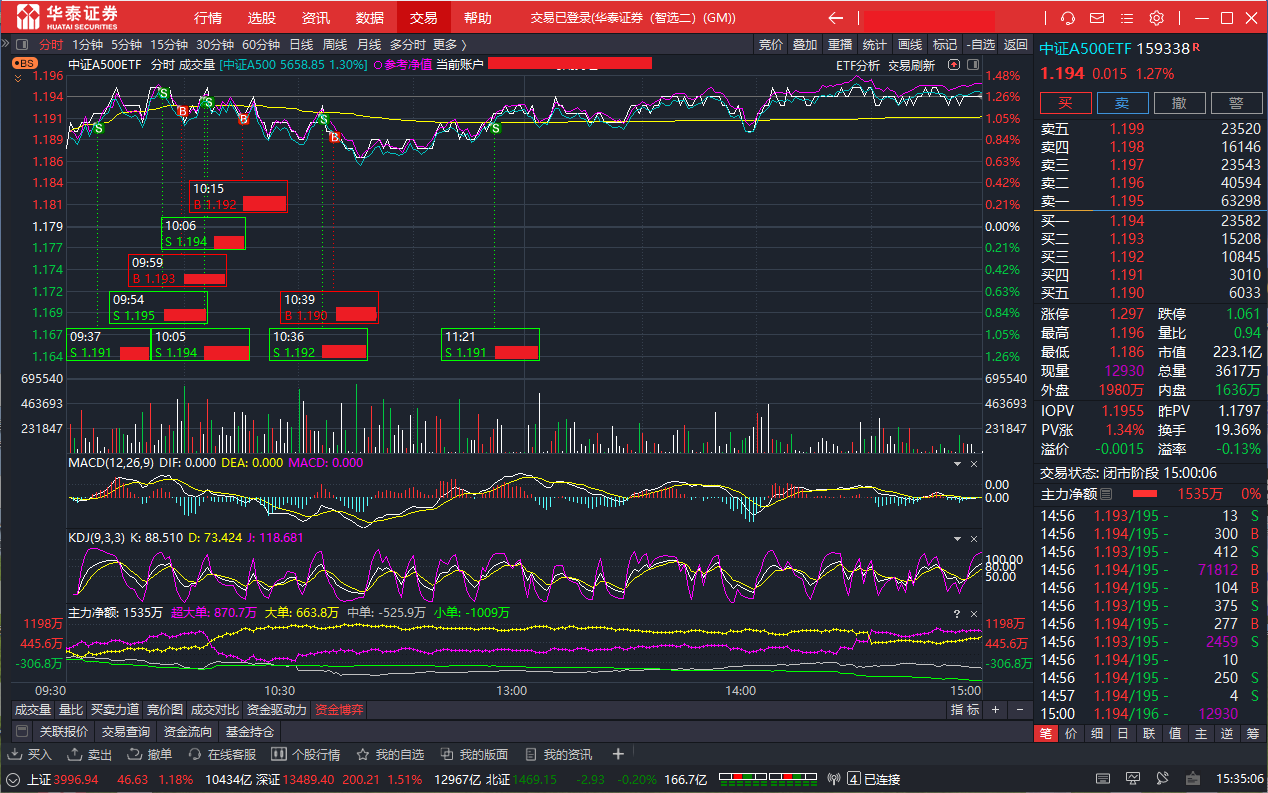
Task: Toggle the 参考净值 reference line indicator
Action: coord(402,64)
